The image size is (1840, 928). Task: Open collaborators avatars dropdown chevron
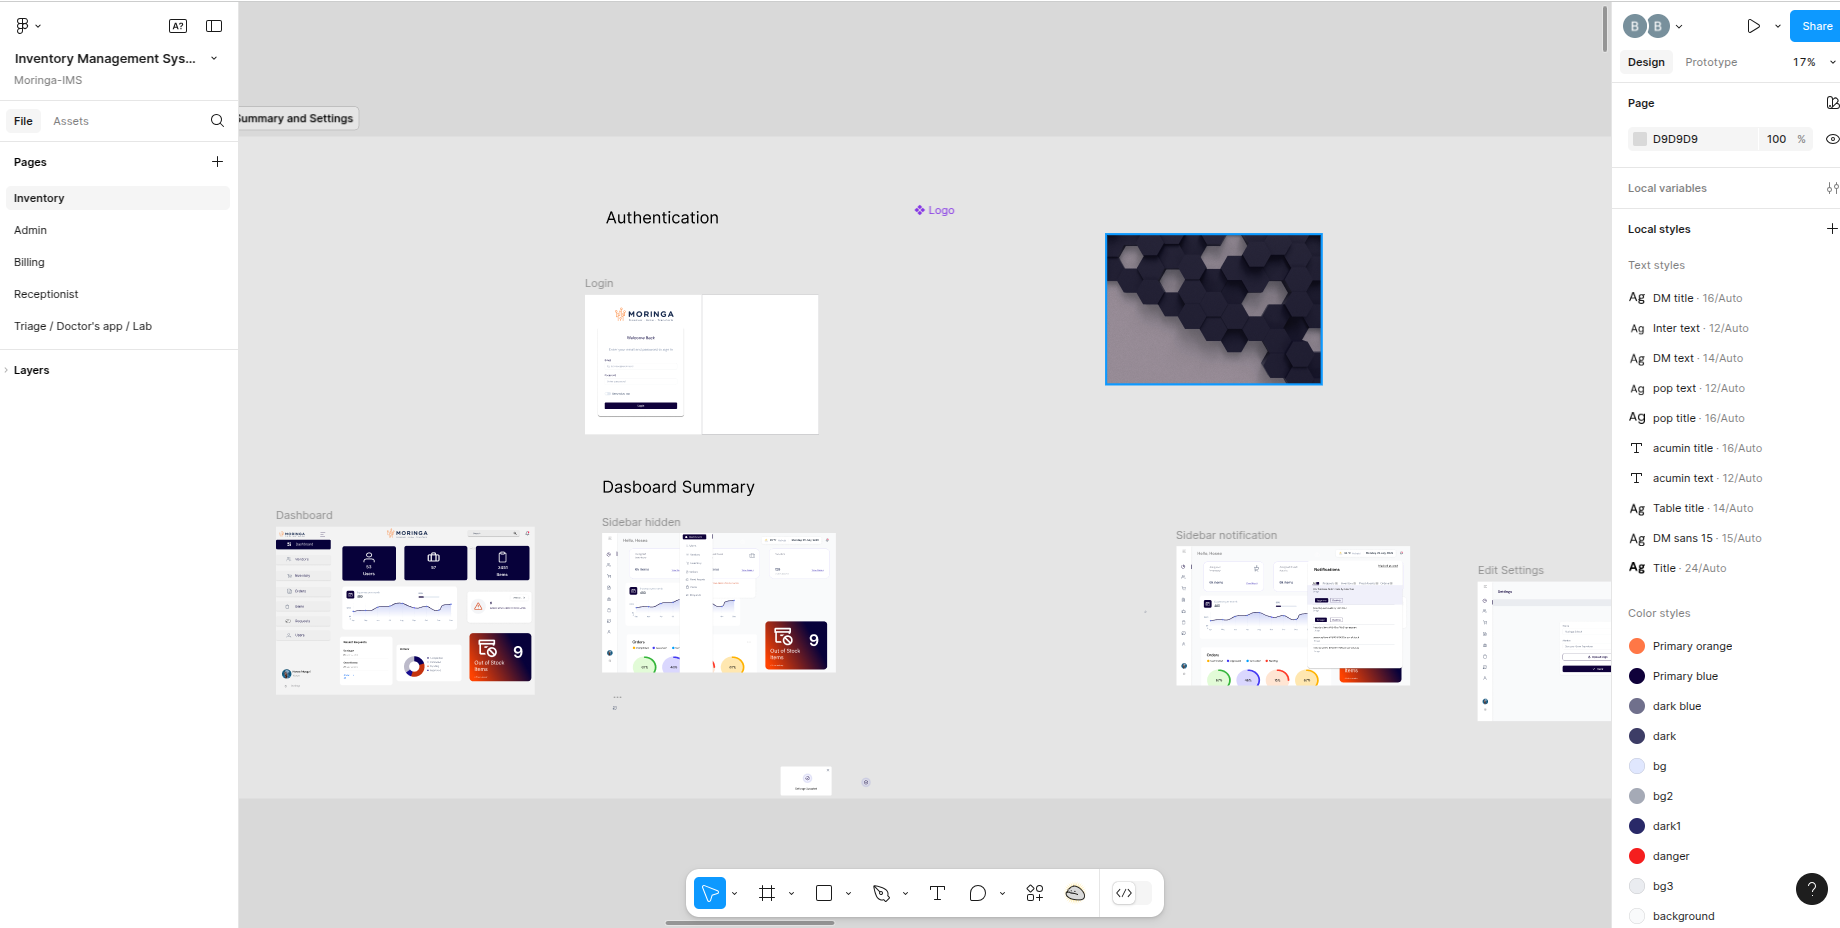click(1679, 26)
